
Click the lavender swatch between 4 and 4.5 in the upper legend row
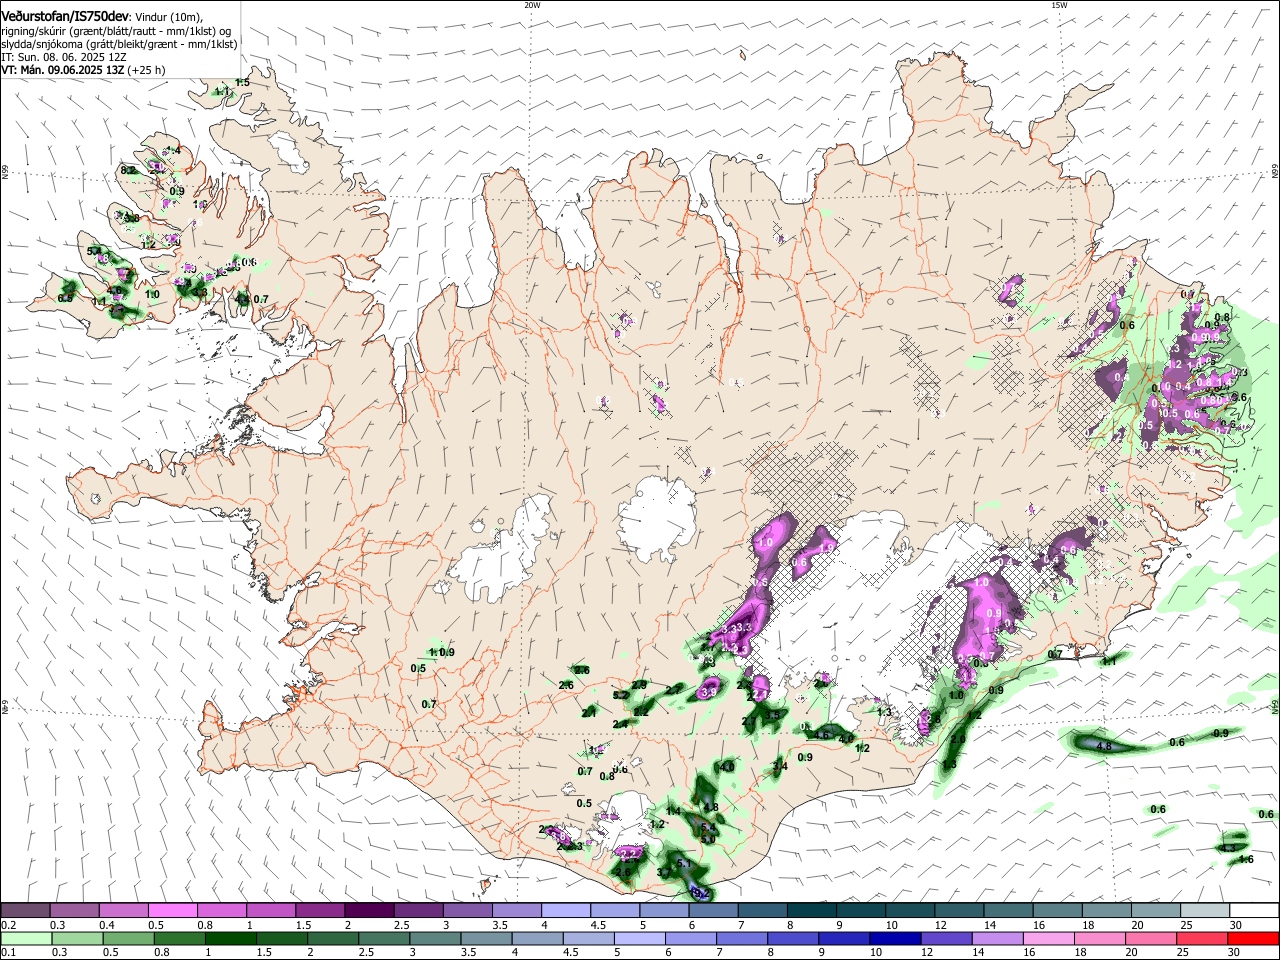565,911
